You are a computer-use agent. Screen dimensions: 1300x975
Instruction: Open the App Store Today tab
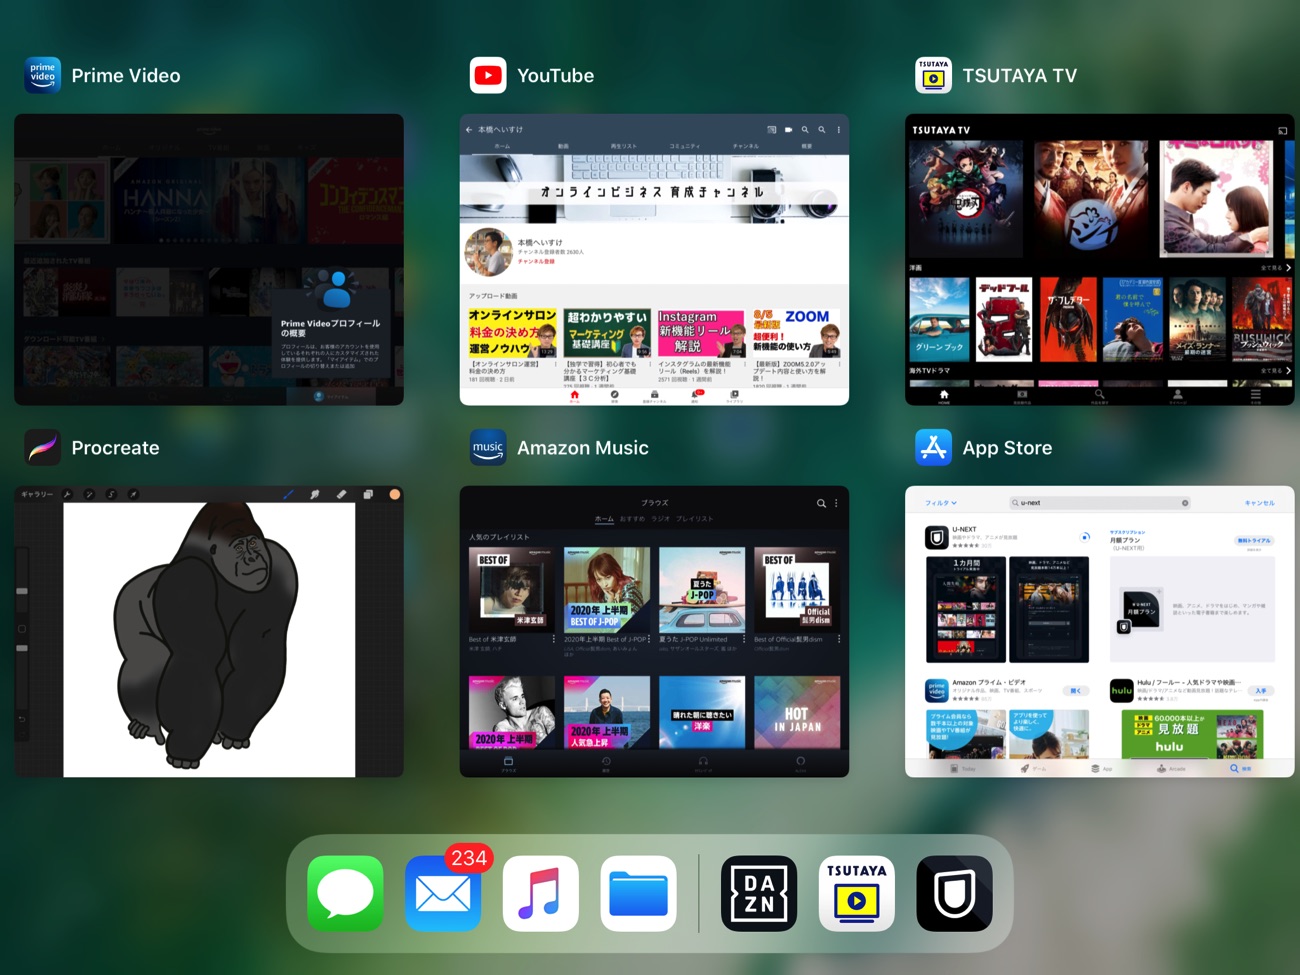tap(963, 768)
